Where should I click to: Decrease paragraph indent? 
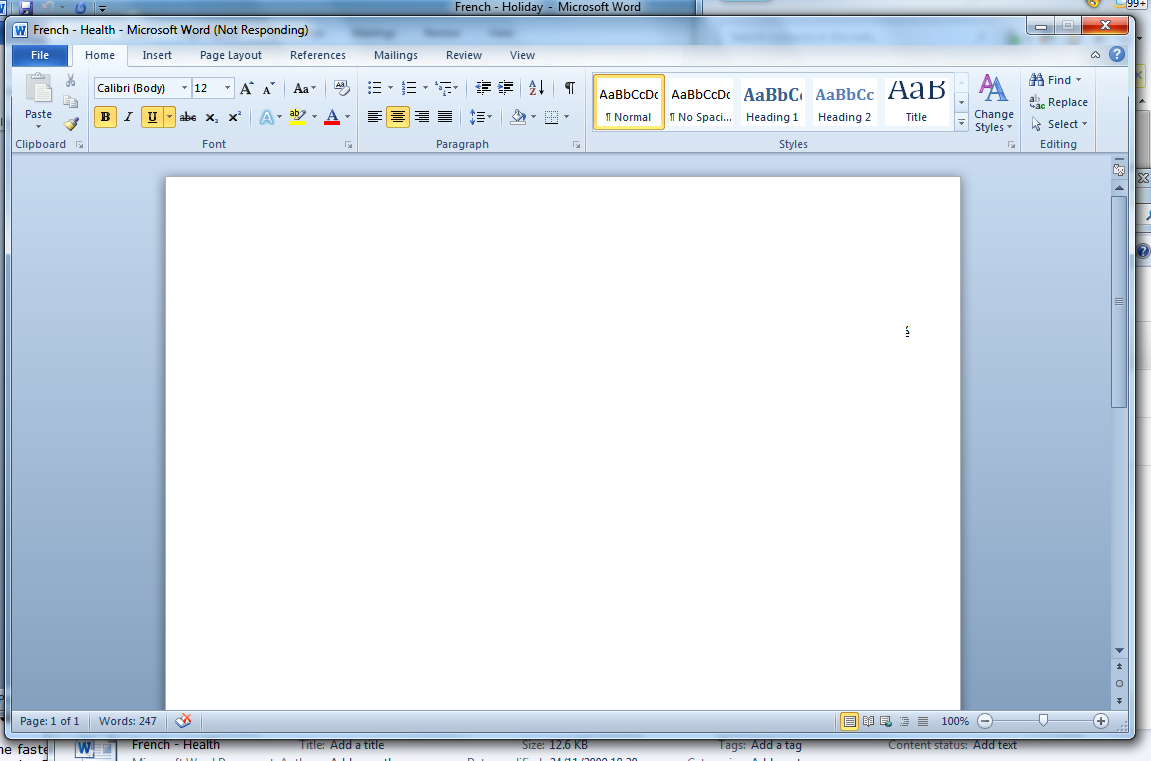coord(483,88)
